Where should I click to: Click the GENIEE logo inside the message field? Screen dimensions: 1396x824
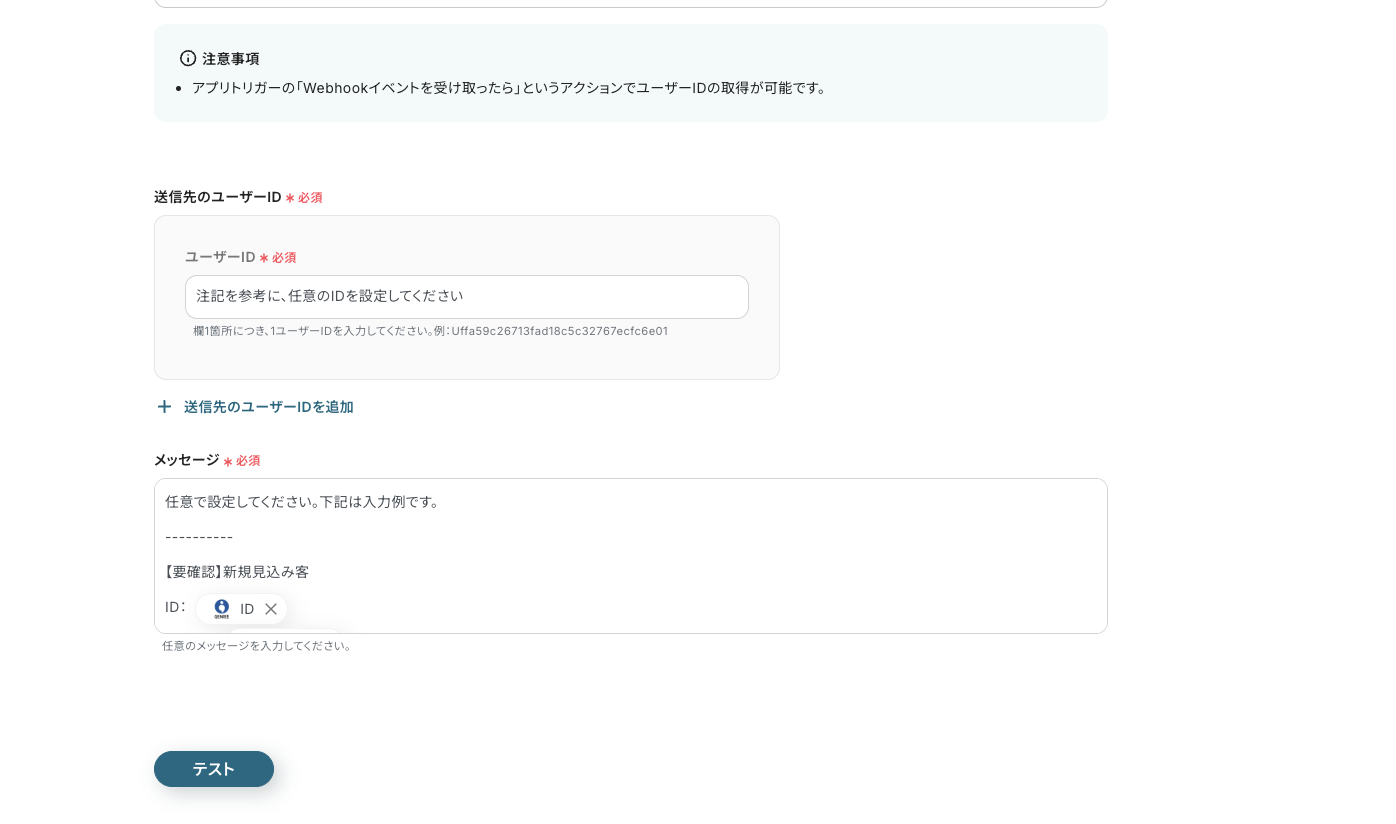(x=221, y=608)
